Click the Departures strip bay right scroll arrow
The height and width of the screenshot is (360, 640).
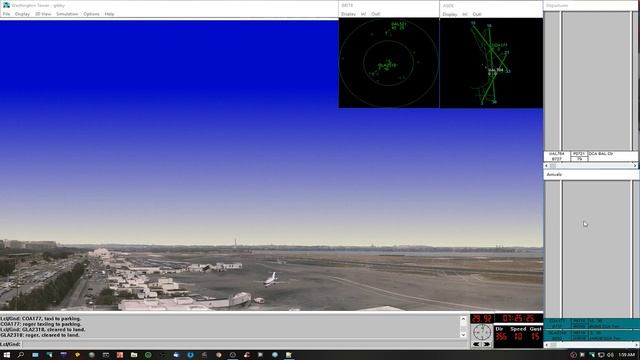coord(635,166)
